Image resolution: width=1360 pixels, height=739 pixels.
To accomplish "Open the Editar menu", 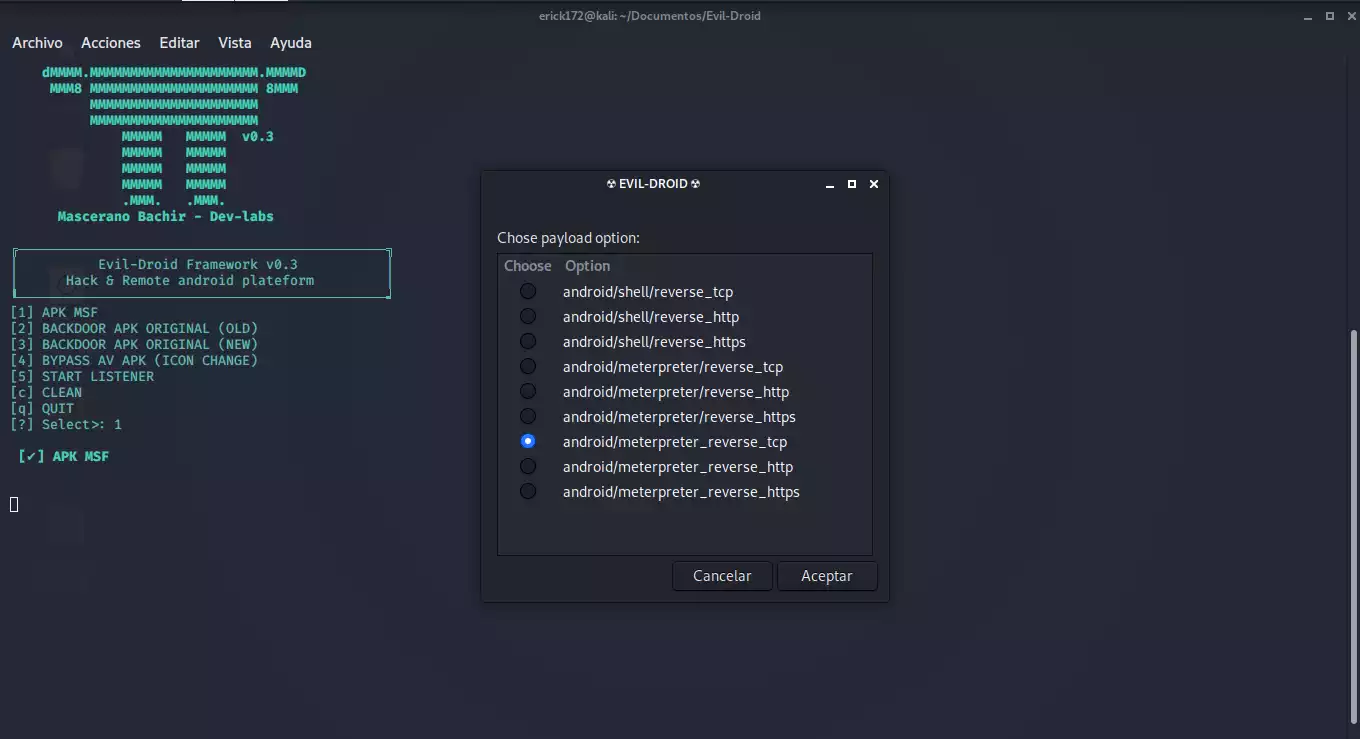I will [x=180, y=43].
